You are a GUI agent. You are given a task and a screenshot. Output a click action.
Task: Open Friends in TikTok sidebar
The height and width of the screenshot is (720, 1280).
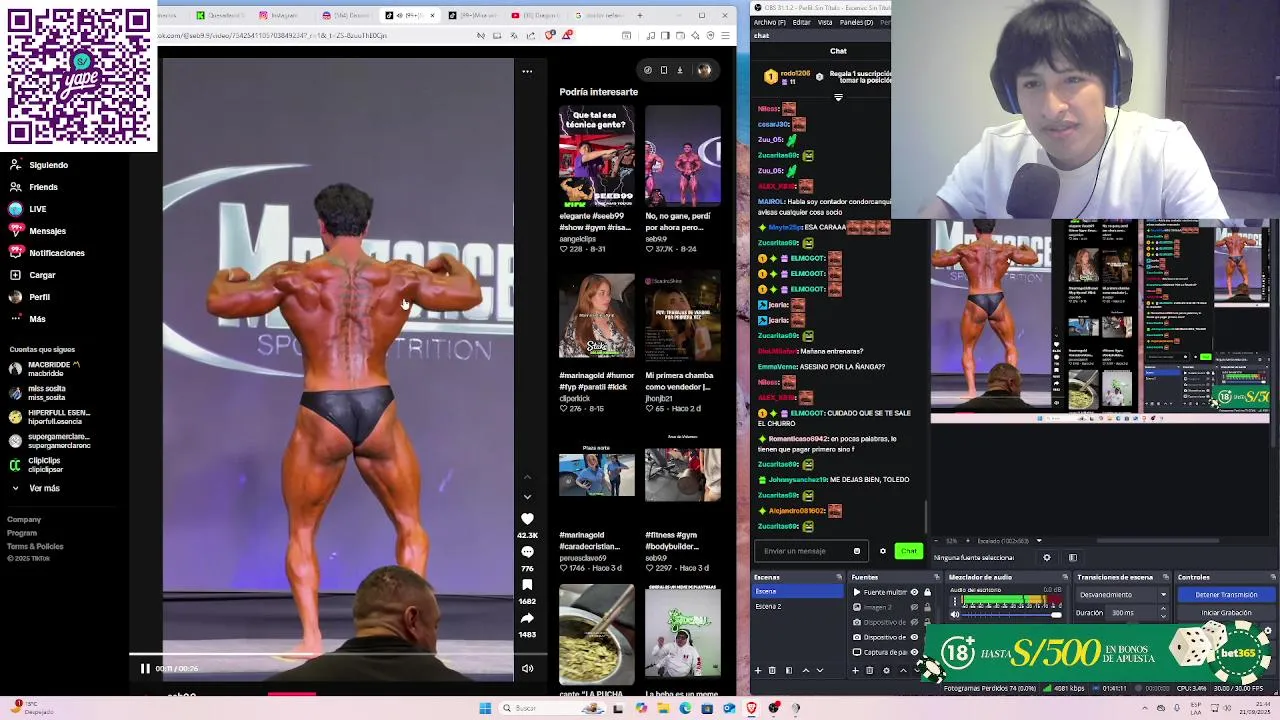[x=34, y=187]
